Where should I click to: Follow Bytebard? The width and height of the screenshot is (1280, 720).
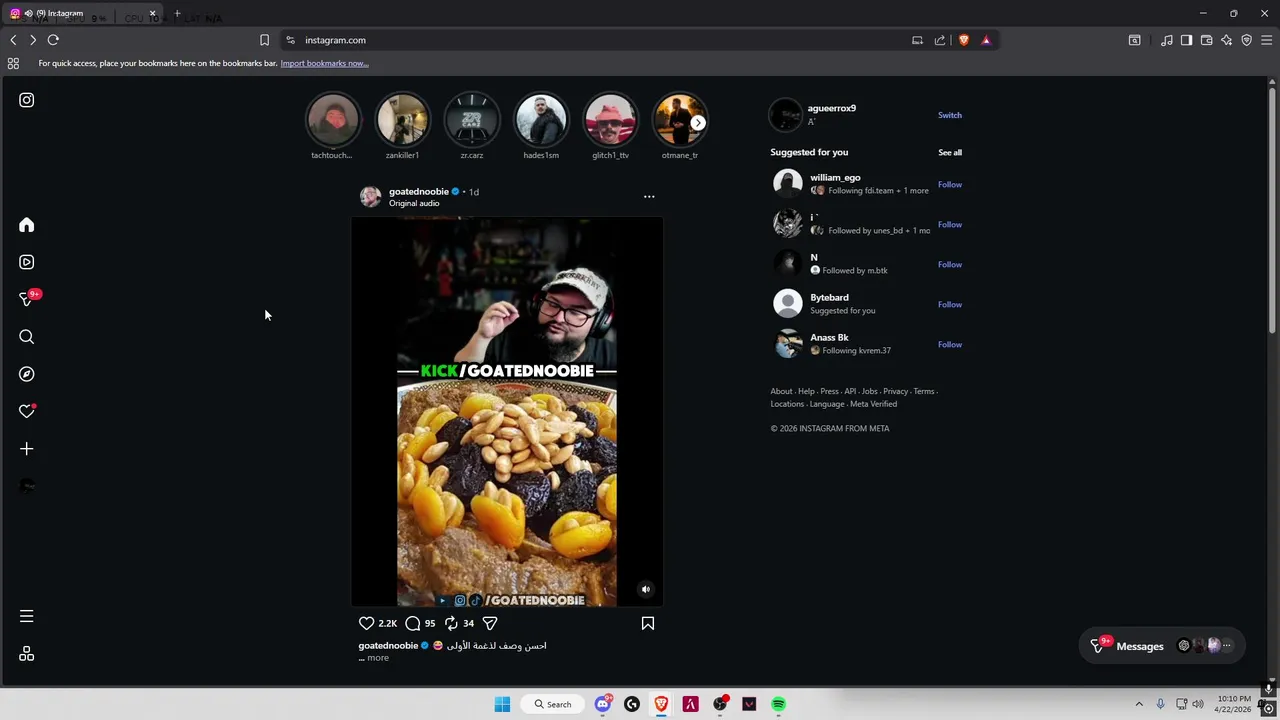pos(950,305)
